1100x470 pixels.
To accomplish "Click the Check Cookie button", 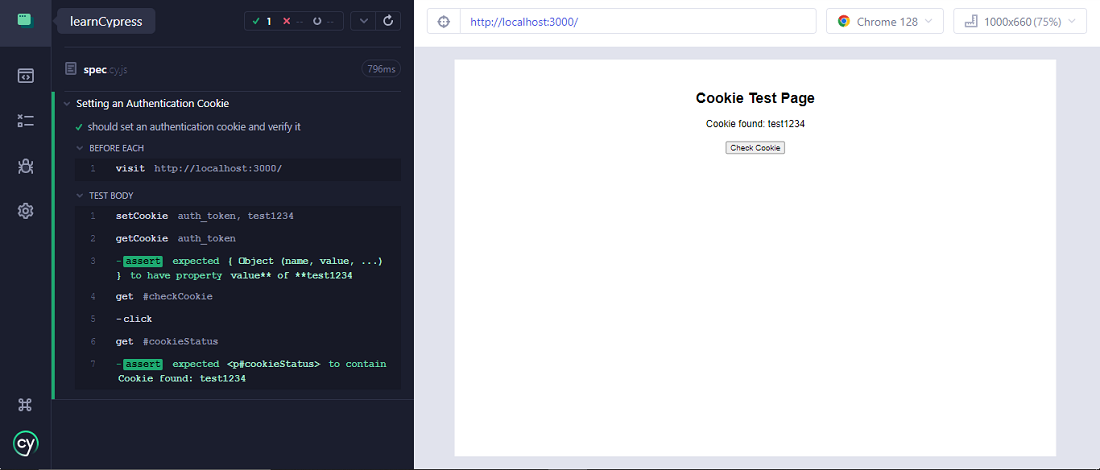I will point(755,148).
